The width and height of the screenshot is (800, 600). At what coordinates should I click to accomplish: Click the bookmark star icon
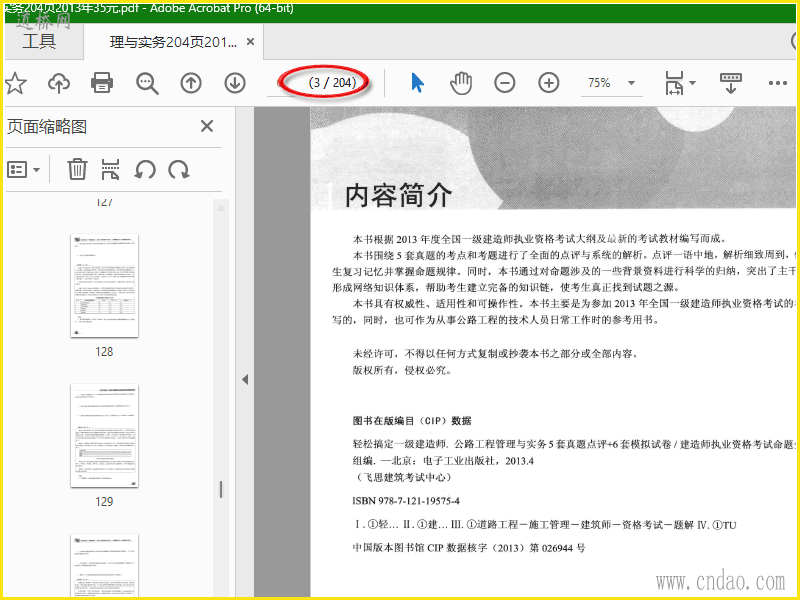click(15, 83)
